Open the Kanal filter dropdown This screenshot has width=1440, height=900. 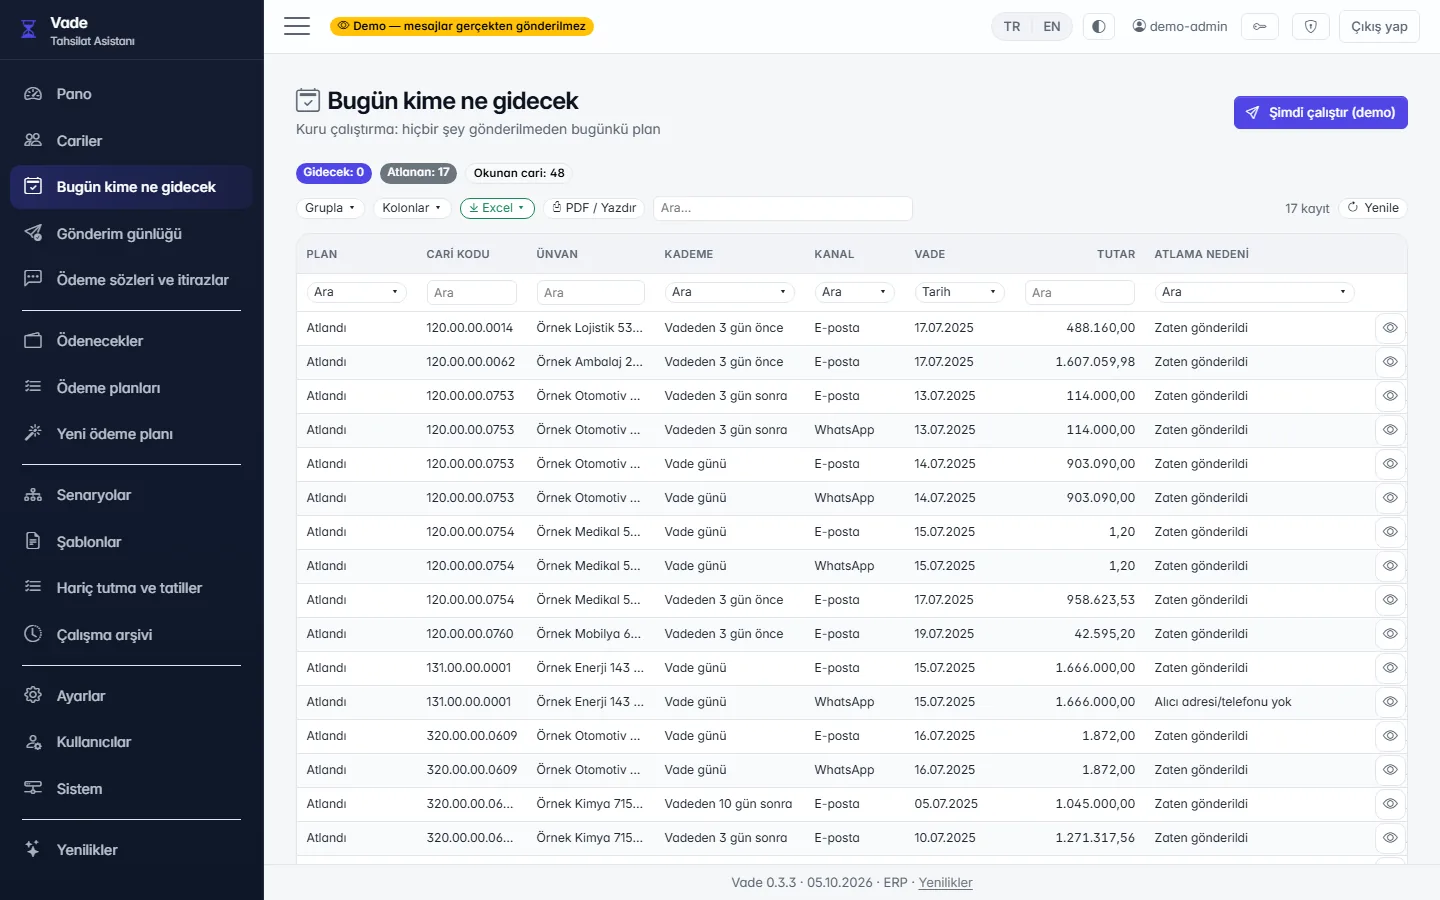pos(854,292)
